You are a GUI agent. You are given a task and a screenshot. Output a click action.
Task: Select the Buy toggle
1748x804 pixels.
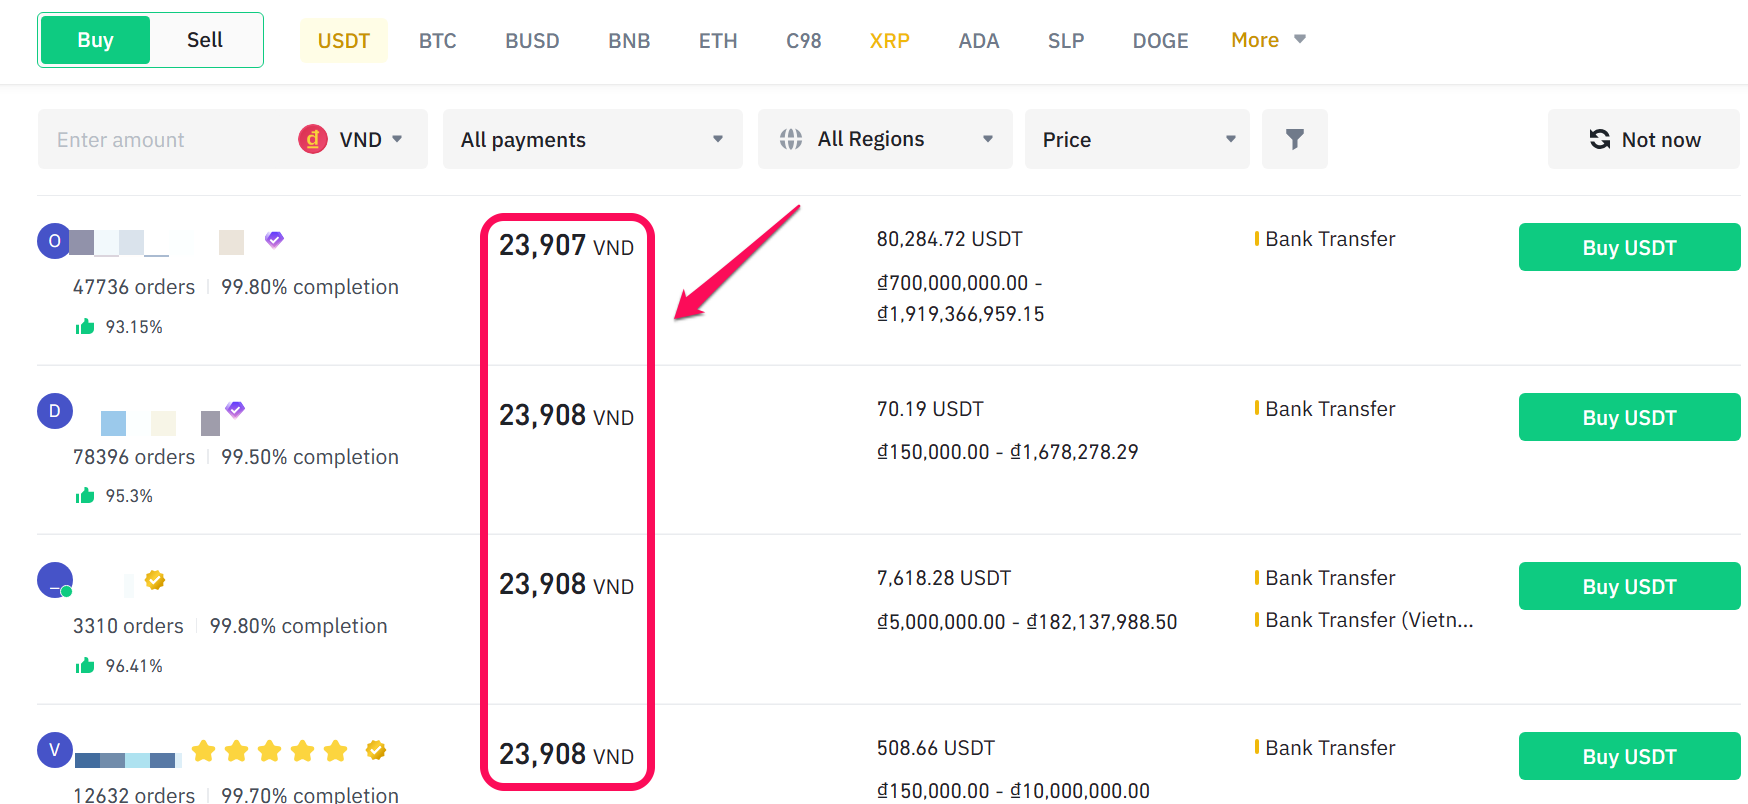(x=95, y=40)
